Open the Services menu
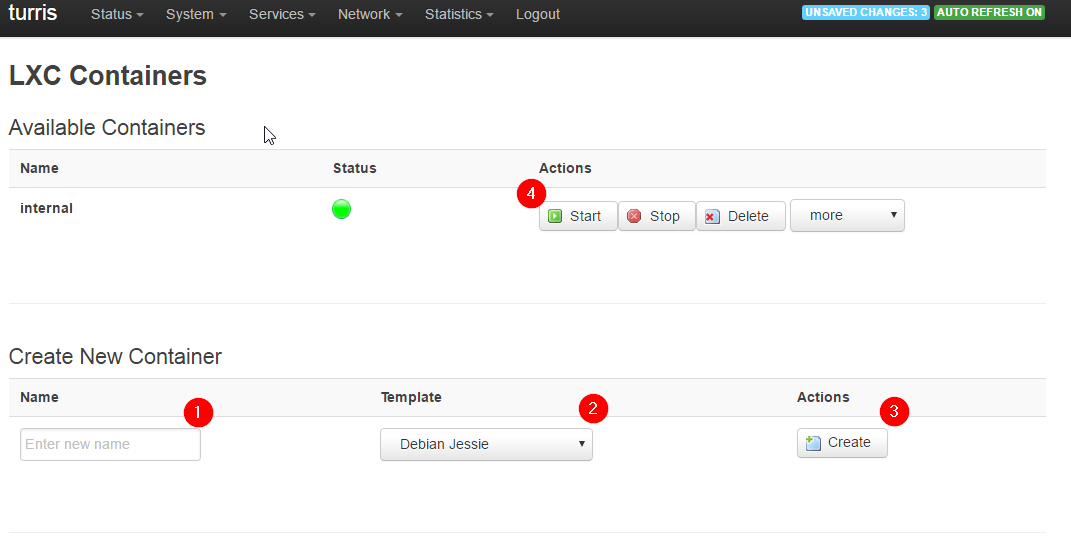Viewport: 1071px width, 537px height. tap(282, 15)
